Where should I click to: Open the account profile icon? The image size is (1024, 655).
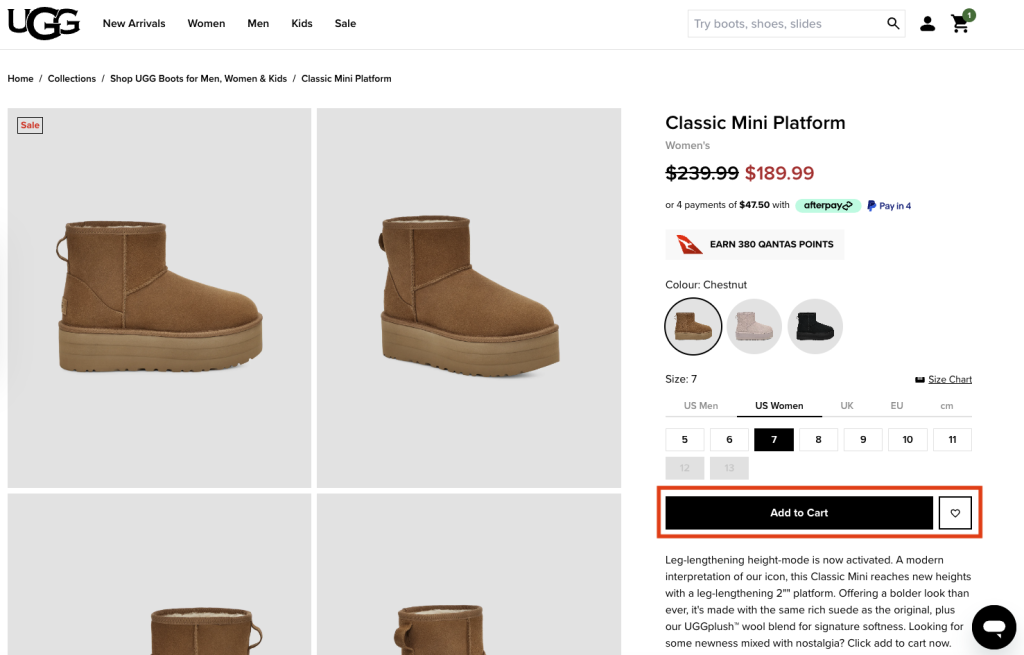tap(928, 24)
